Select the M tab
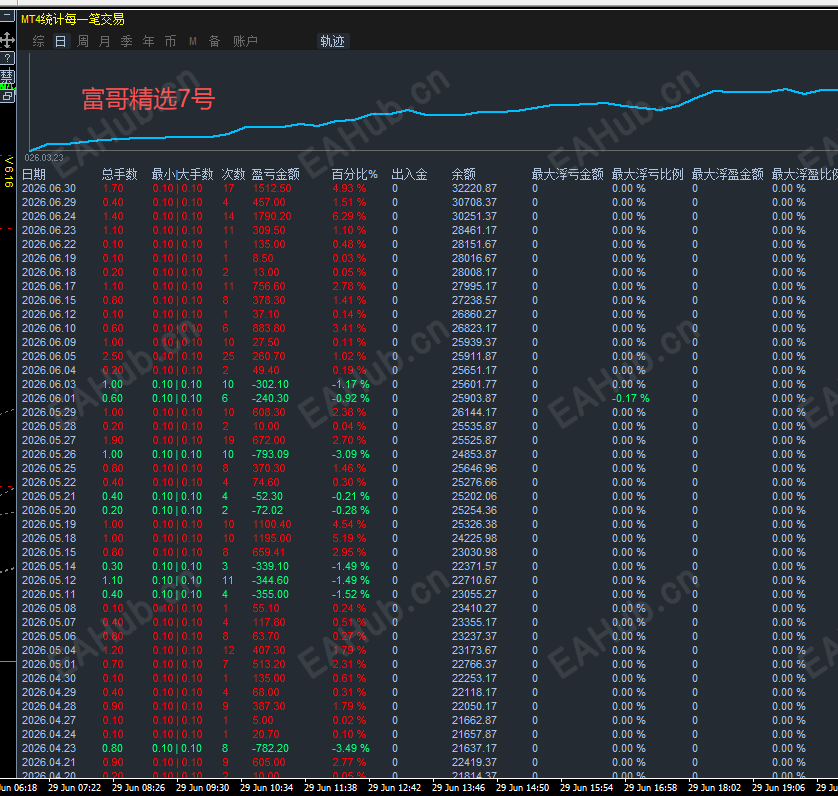838x796 pixels. pyautogui.click(x=193, y=41)
